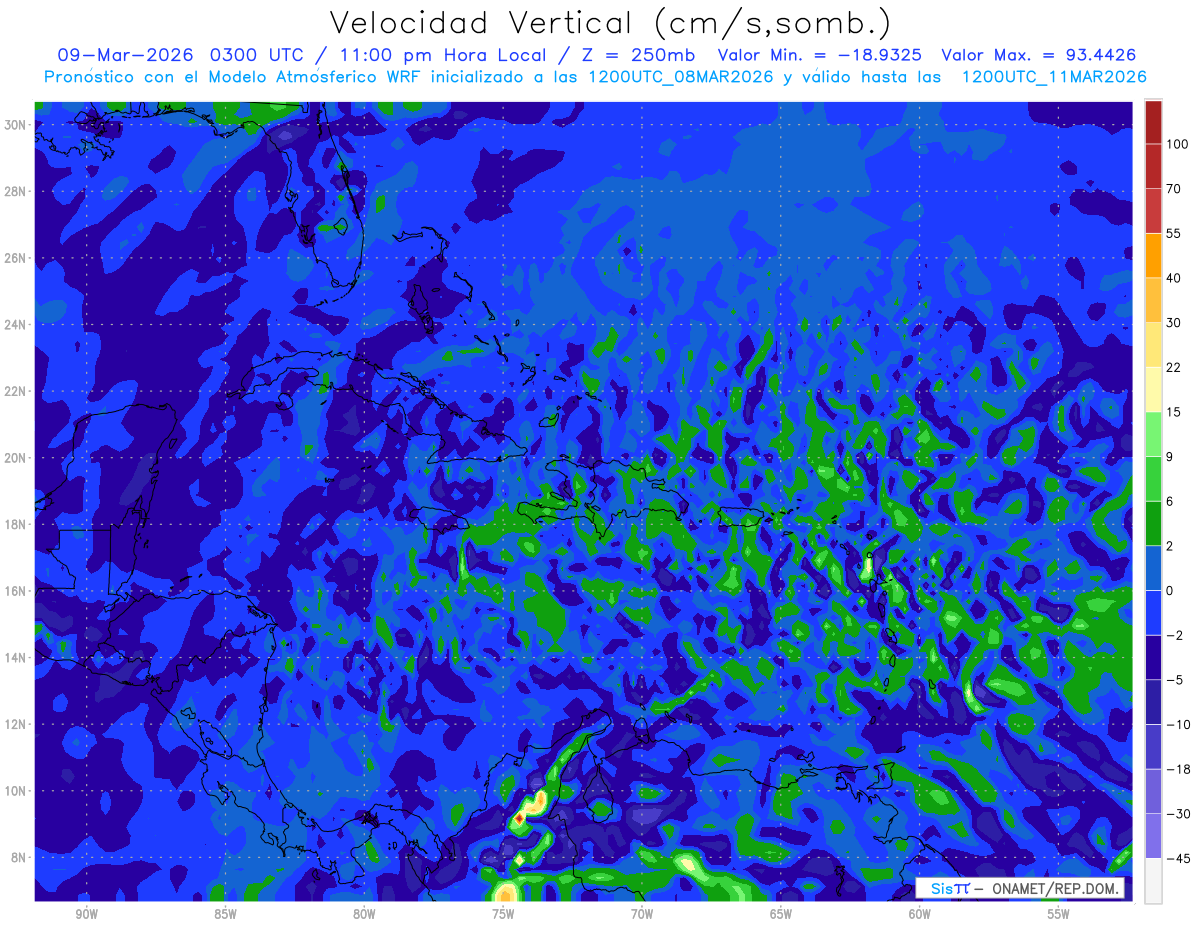Select the red swatch between 70 and 100
Viewport: 1200px width, 927px height.
(x=1153, y=166)
